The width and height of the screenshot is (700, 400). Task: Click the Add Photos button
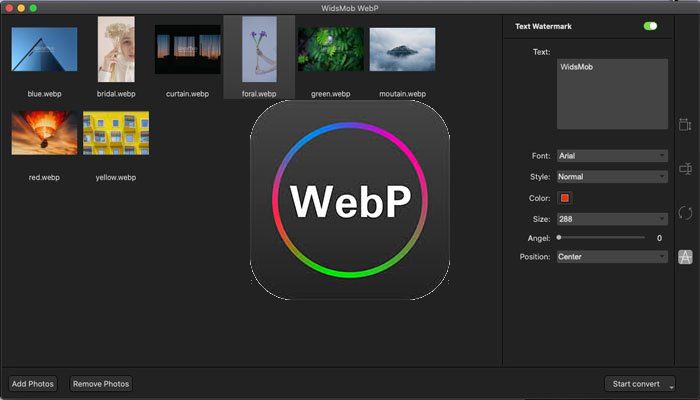(x=33, y=384)
